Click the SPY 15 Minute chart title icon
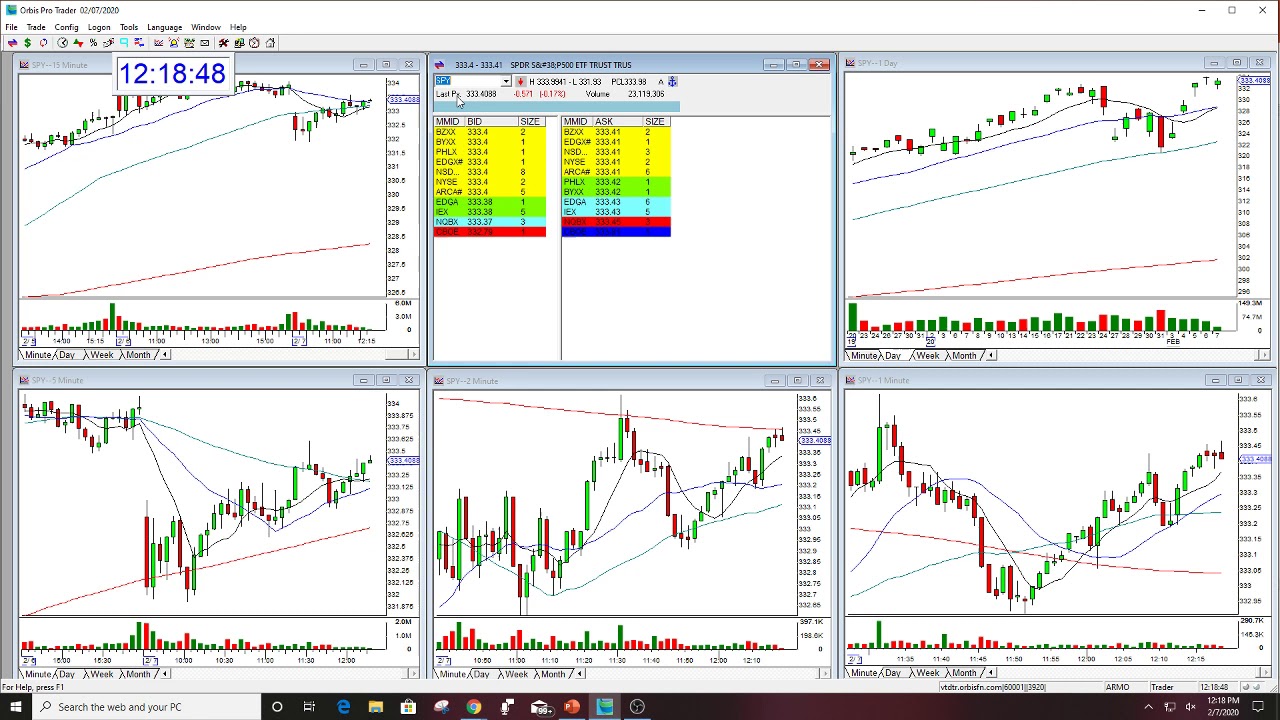Viewport: 1280px width, 720px height. [24, 65]
